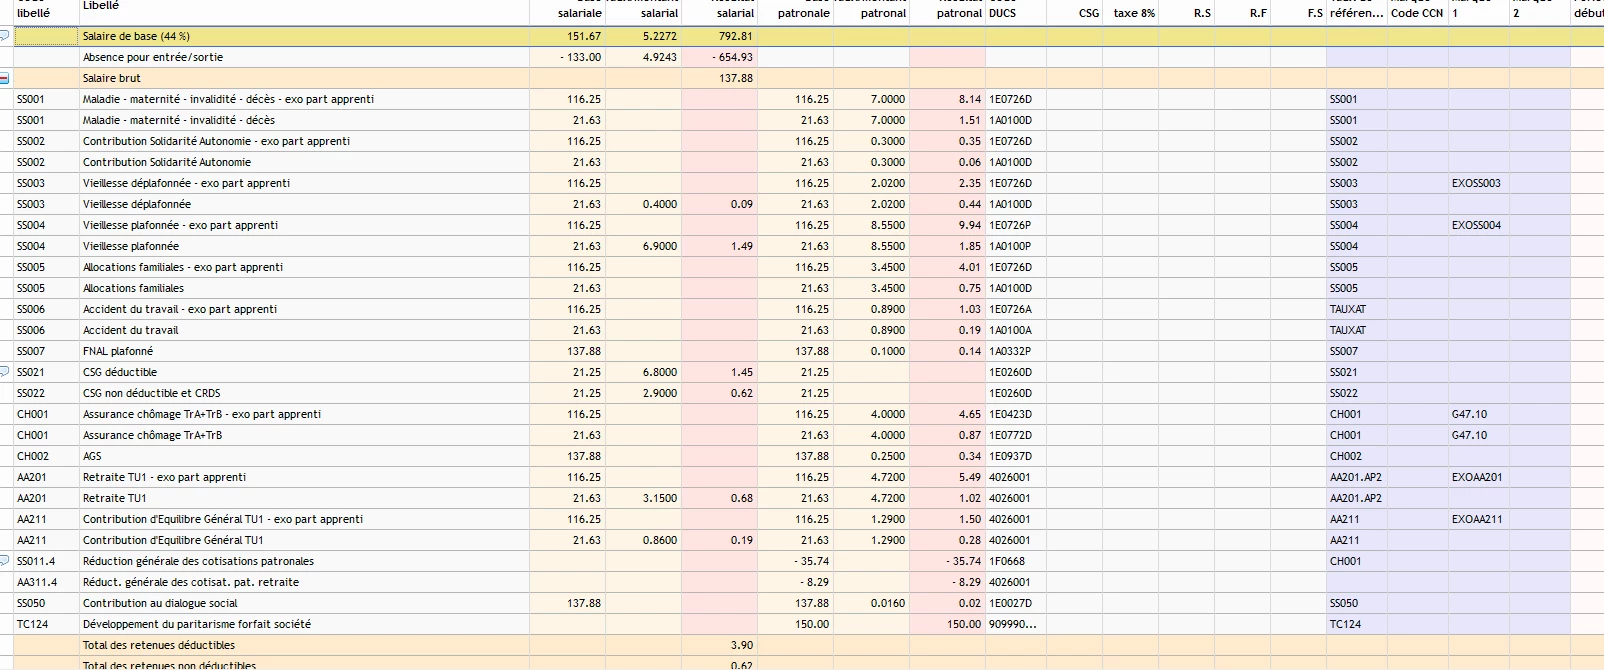The height and width of the screenshot is (670, 1604).
Task: Select 'Contribution au dialogue social' label
Action: click(x=160, y=603)
